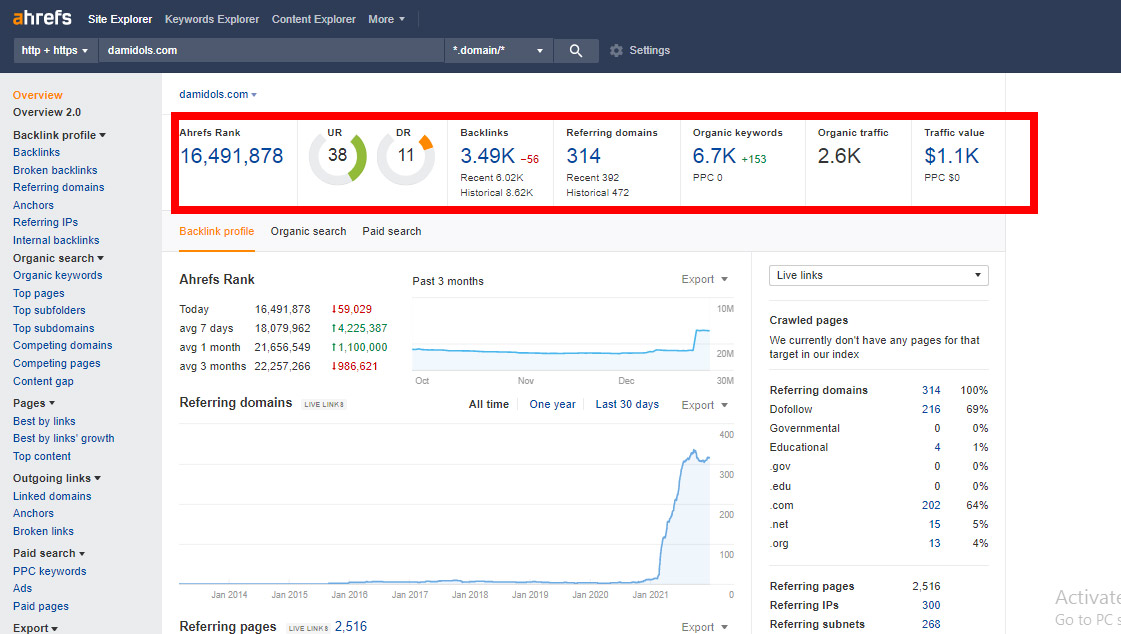Open the *.domain/* mode dropdown
Image resolution: width=1121 pixels, height=634 pixels.
[x=498, y=50]
